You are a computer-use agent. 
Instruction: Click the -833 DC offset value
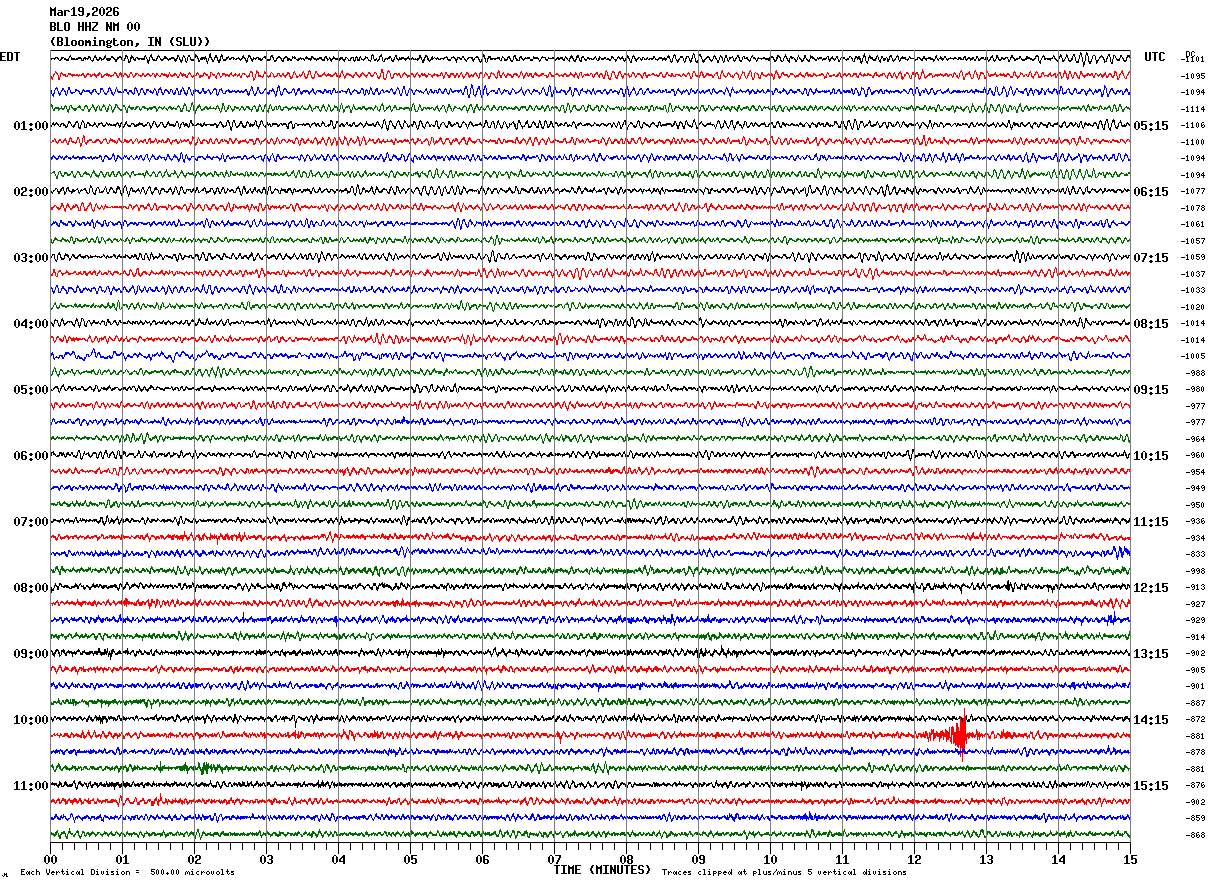coord(1195,554)
